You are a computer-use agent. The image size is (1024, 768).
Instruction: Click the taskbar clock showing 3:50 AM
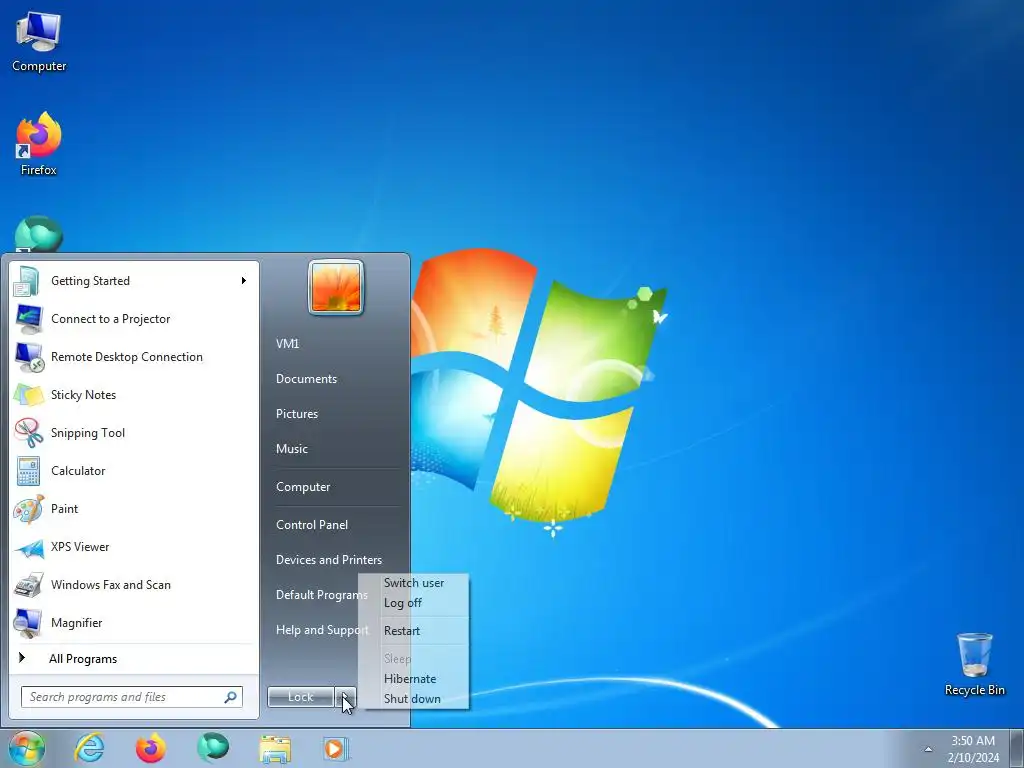point(973,749)
